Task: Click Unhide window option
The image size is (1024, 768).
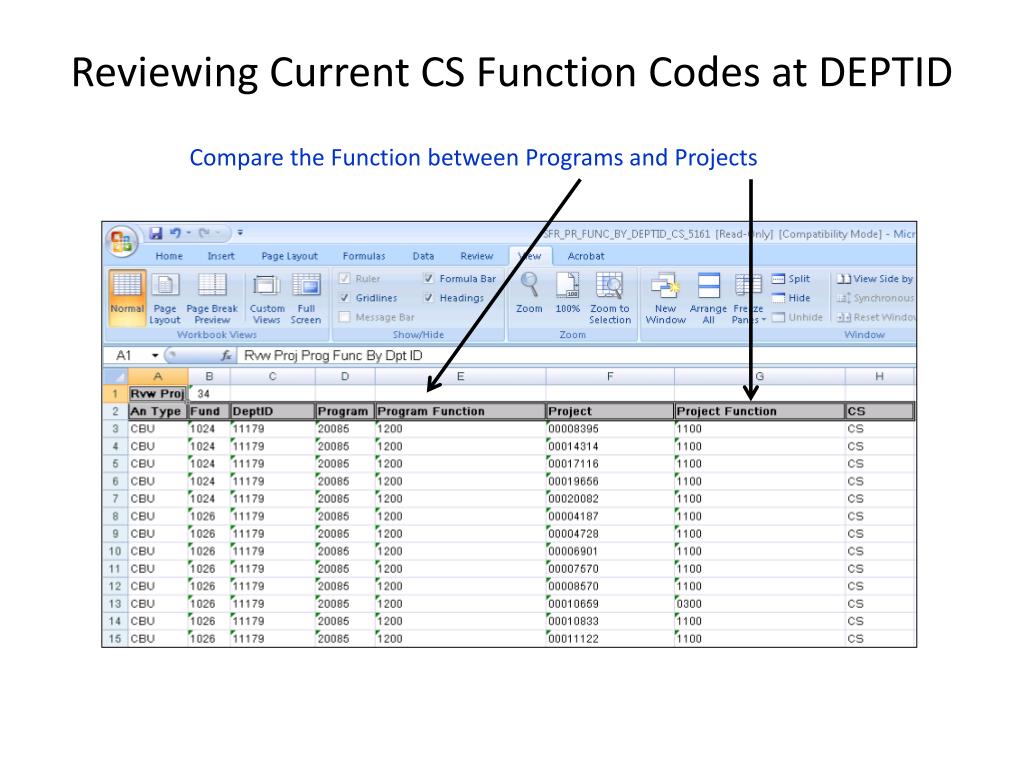Action: [x=797, y=317]
